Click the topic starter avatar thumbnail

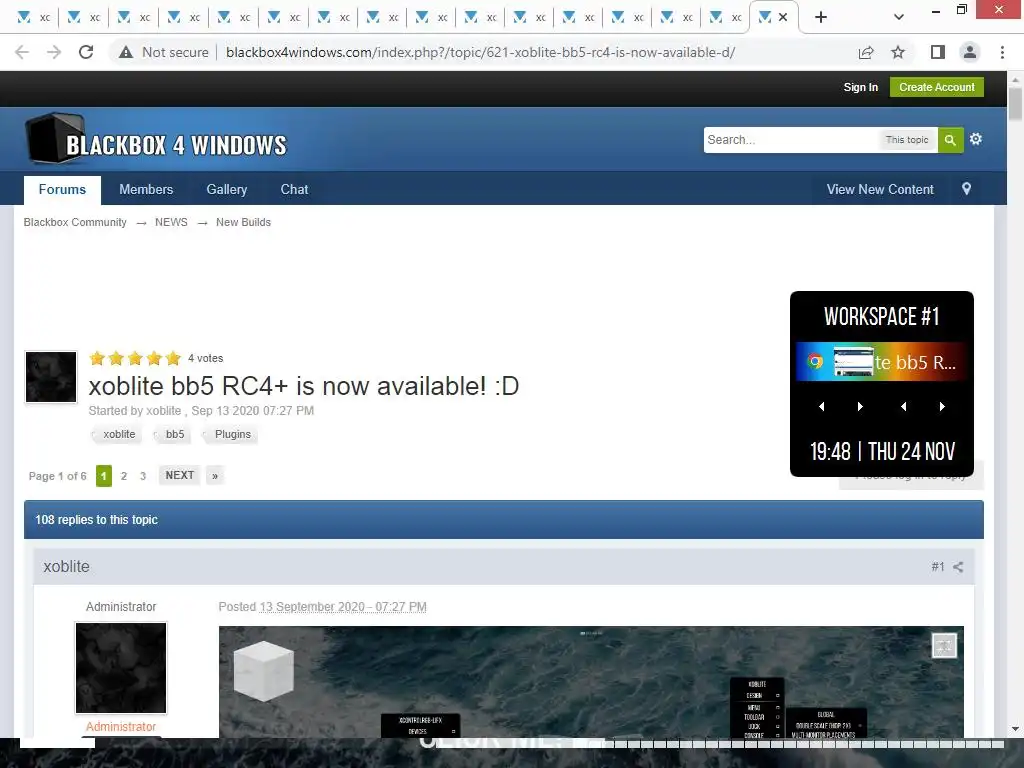(51, 377)
